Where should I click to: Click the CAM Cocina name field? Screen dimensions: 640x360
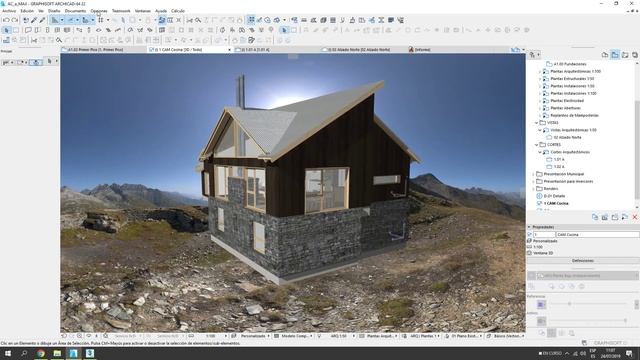click(x=597, y=235)
